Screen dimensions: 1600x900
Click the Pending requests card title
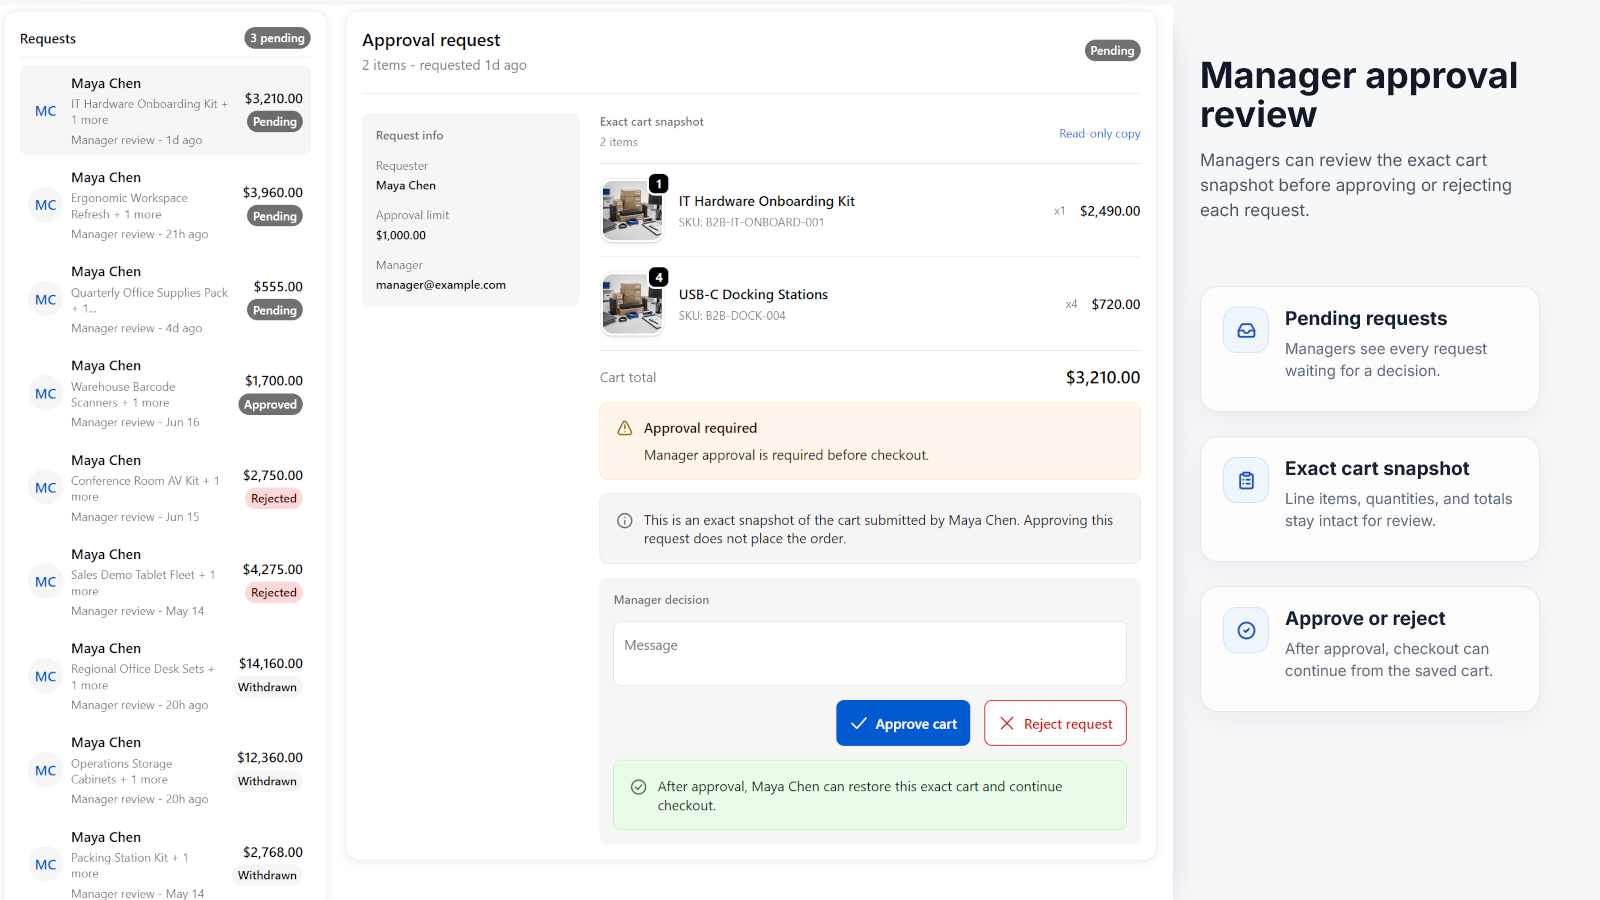pos(1366,318)
